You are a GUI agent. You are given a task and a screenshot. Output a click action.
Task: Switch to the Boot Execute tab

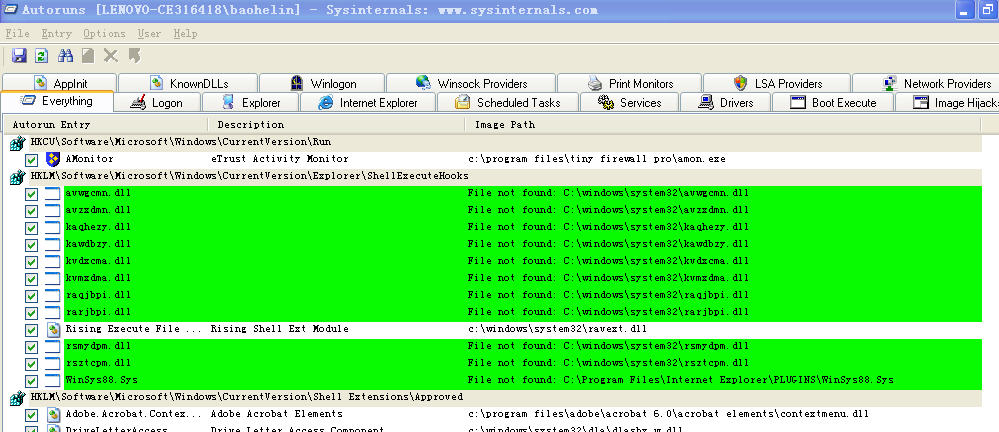pos(833,103)
